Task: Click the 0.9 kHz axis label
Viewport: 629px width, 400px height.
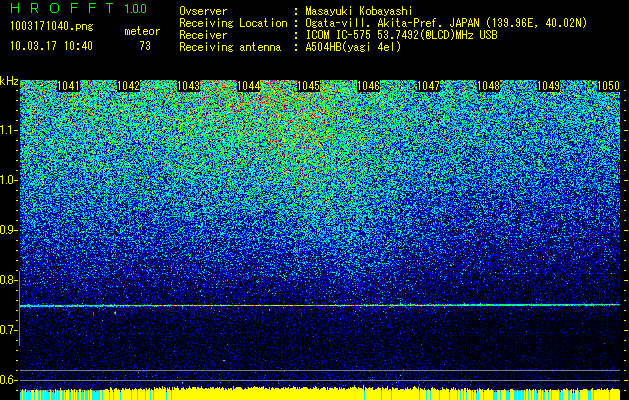Action: coord(8,230)
